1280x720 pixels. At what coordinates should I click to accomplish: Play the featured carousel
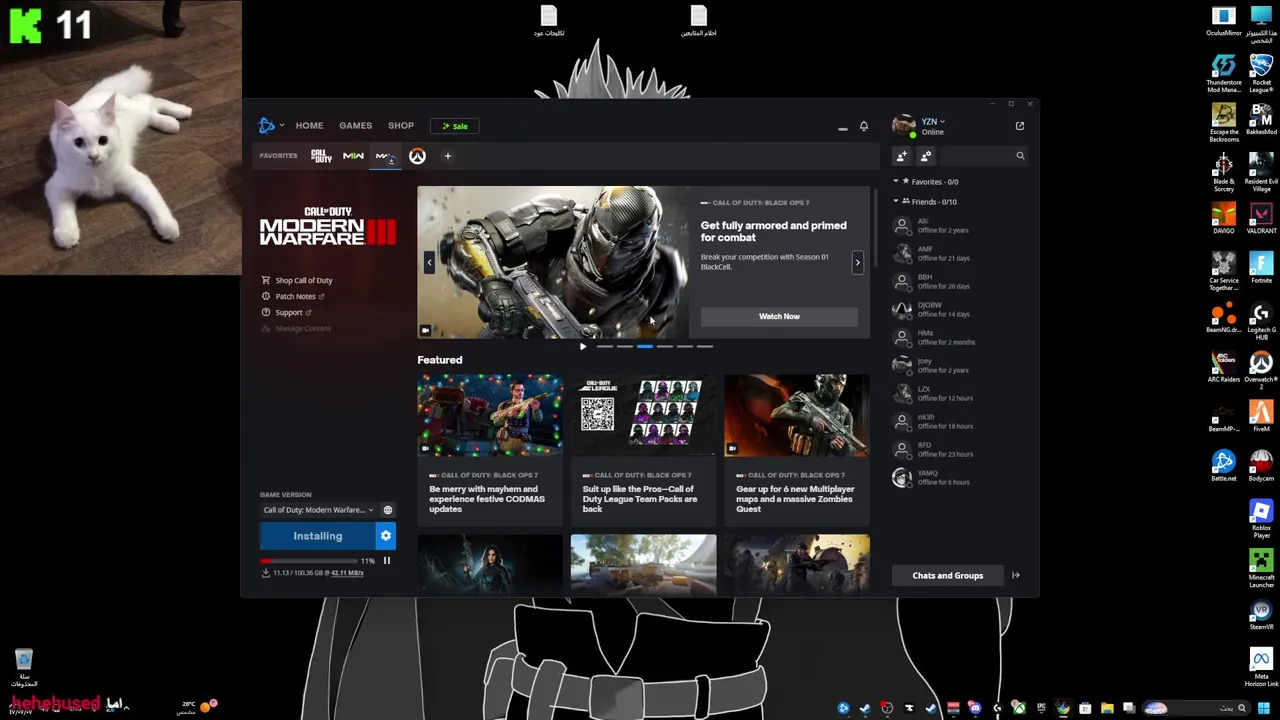(x=583, y=347)
